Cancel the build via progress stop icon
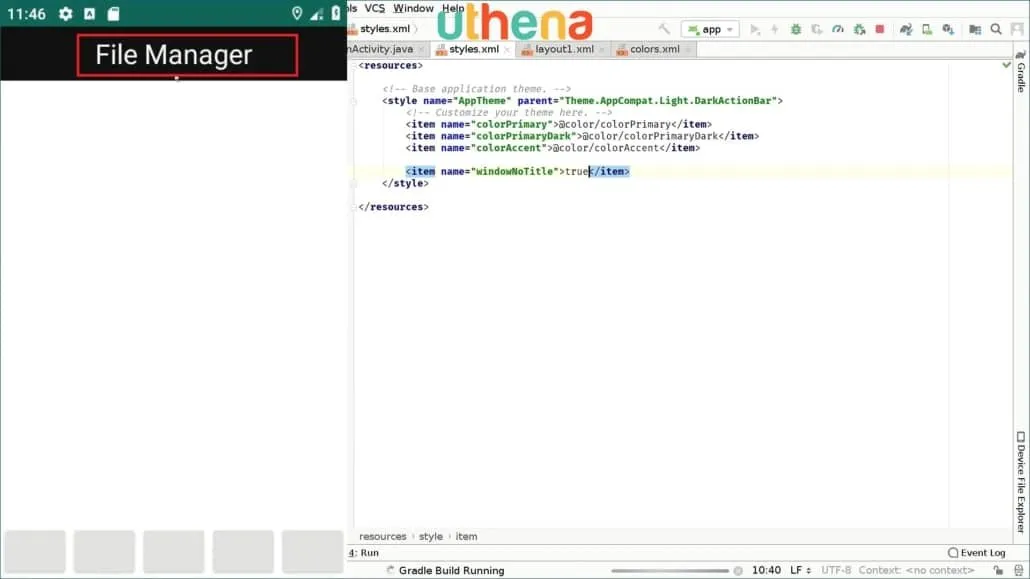1030x579 pixels. point(738,571)
